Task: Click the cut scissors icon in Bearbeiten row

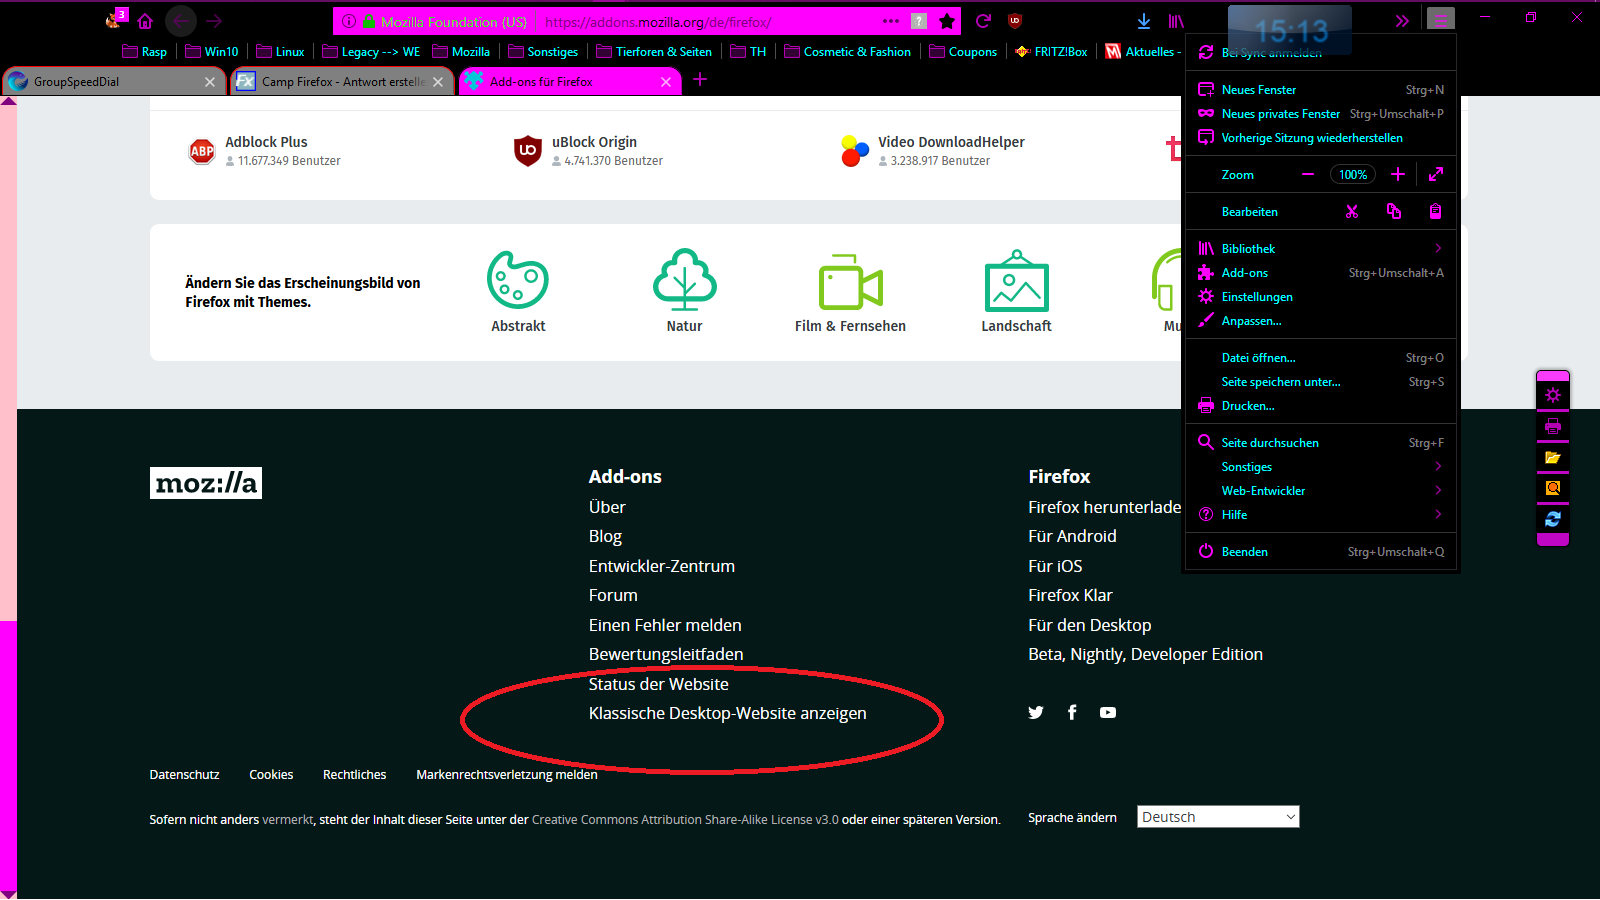Action: click(x=1352, y=212)
